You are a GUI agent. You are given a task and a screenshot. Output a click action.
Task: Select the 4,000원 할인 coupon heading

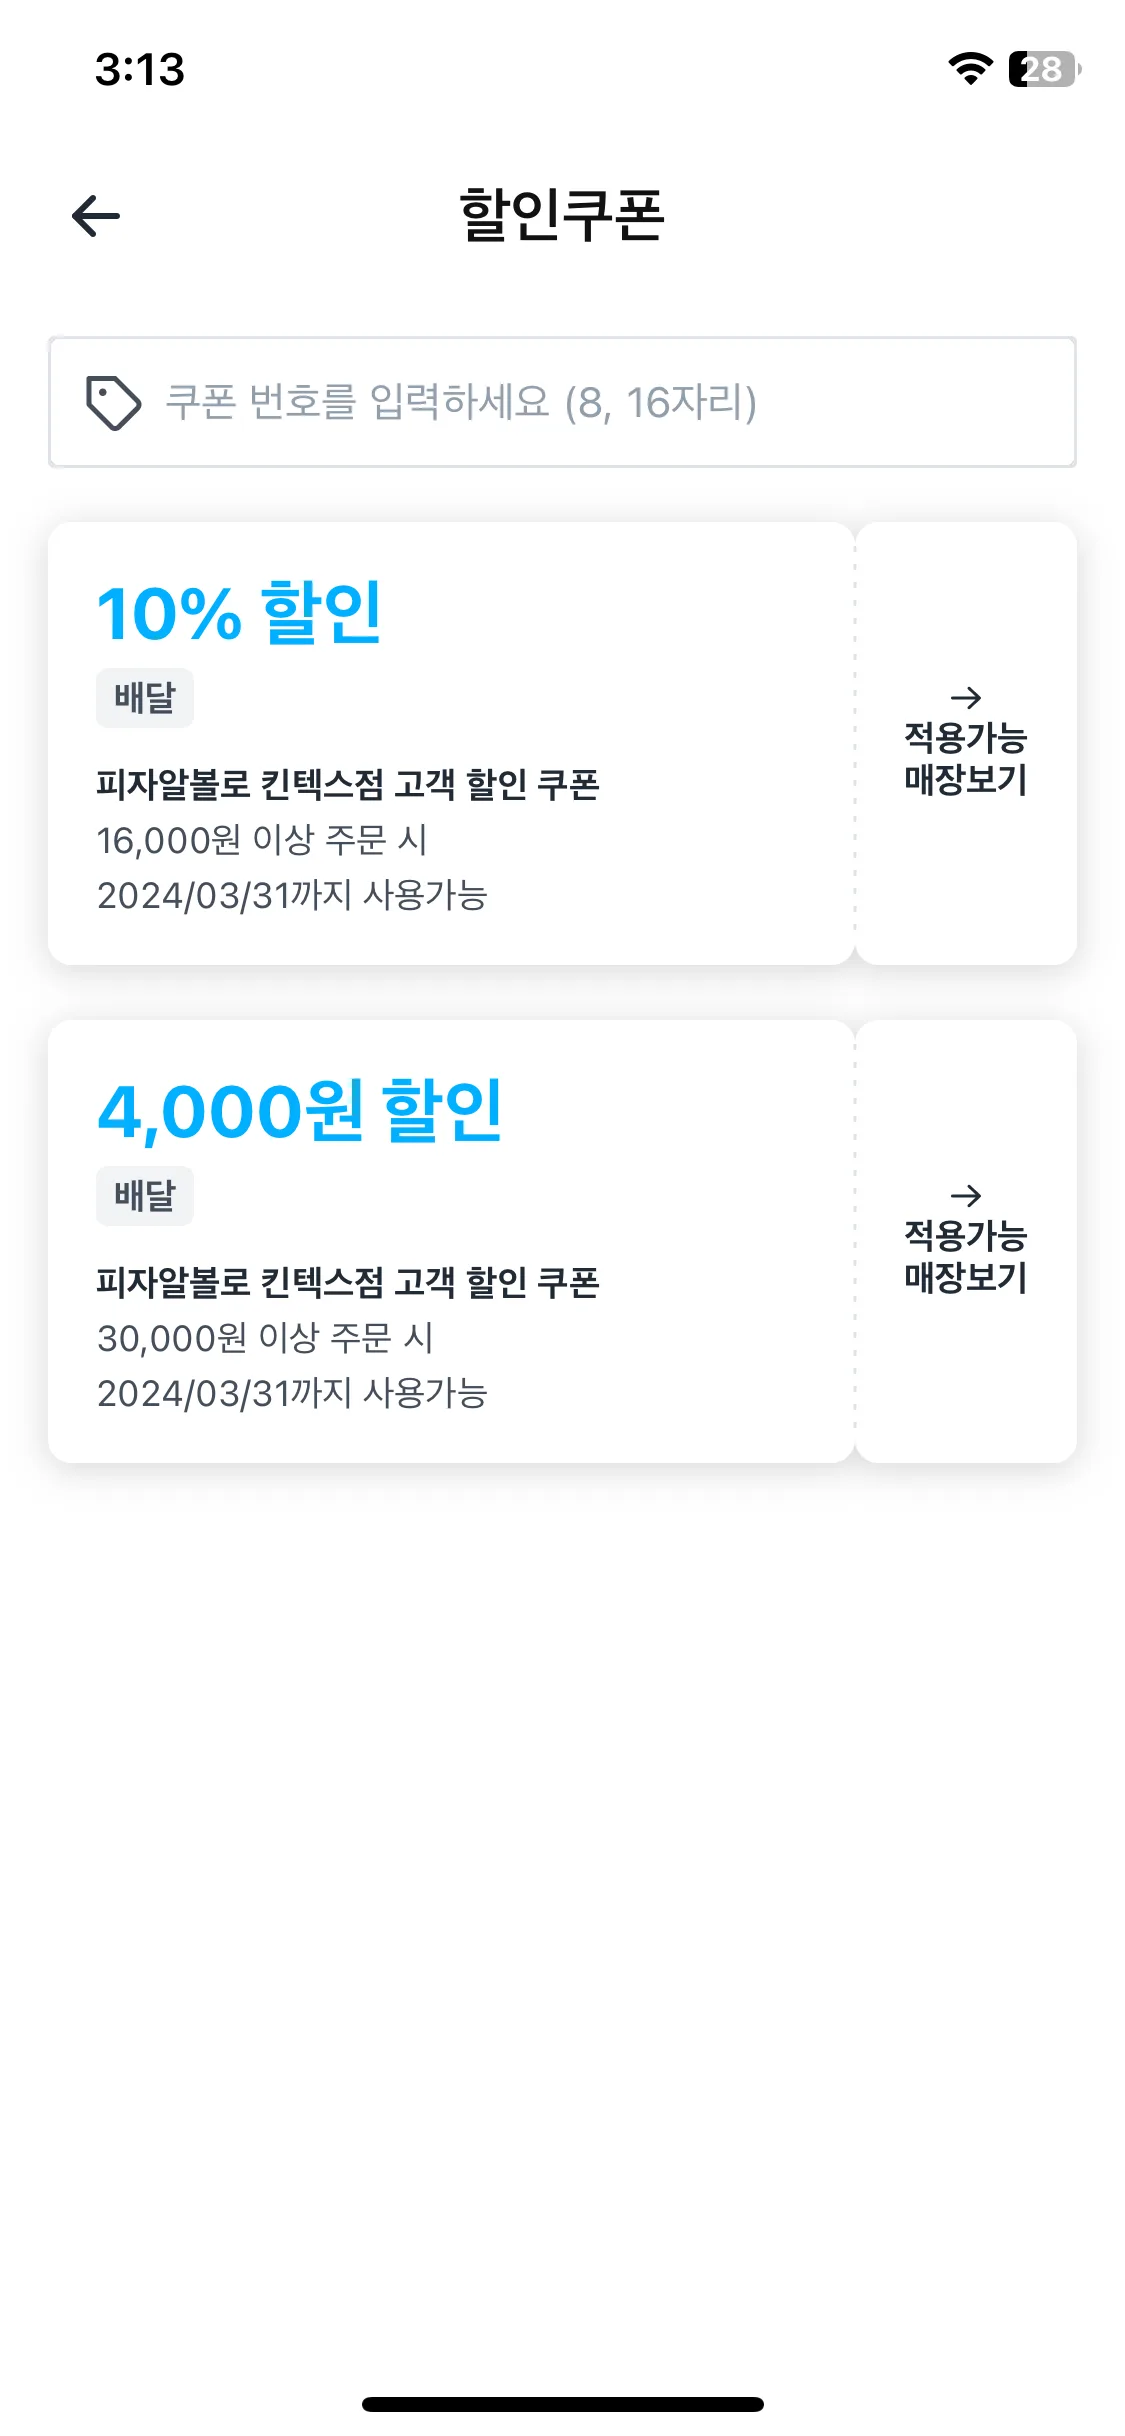[x=300, y=1110]
